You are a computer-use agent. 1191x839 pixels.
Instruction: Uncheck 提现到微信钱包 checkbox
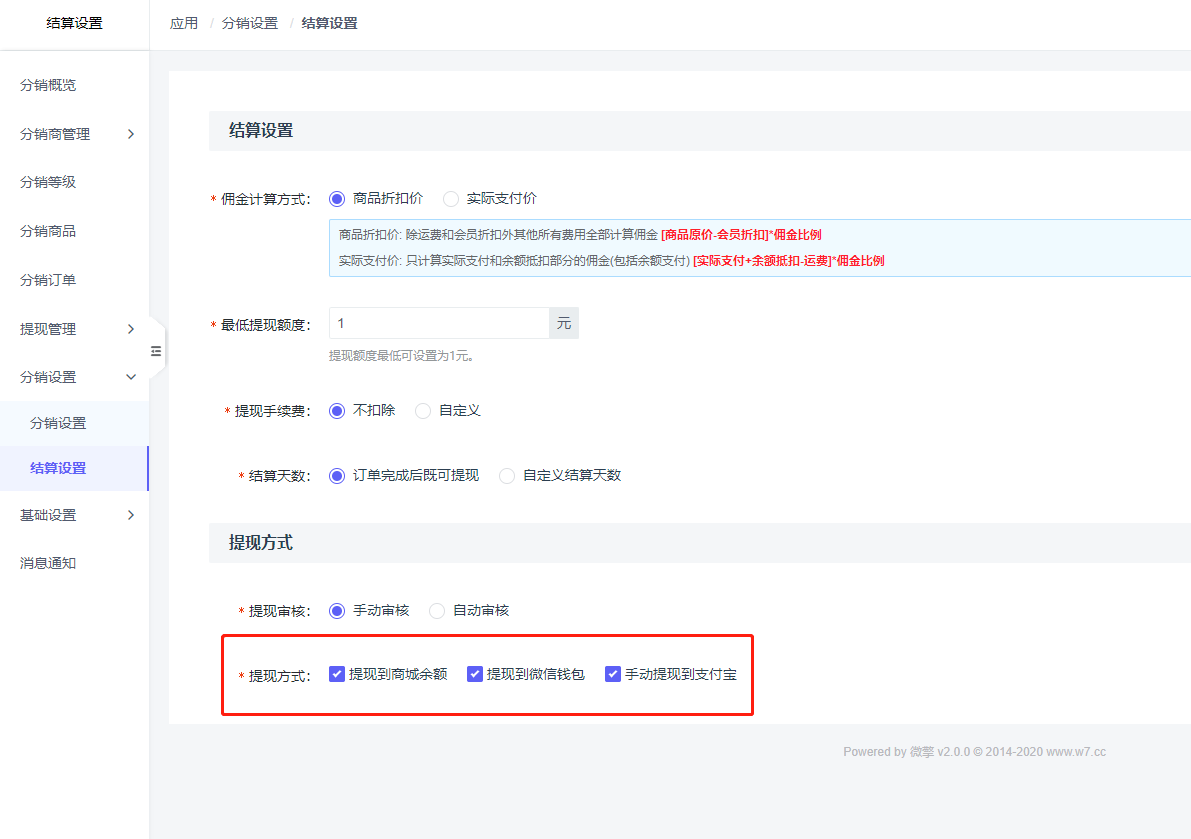pos(475,674)
